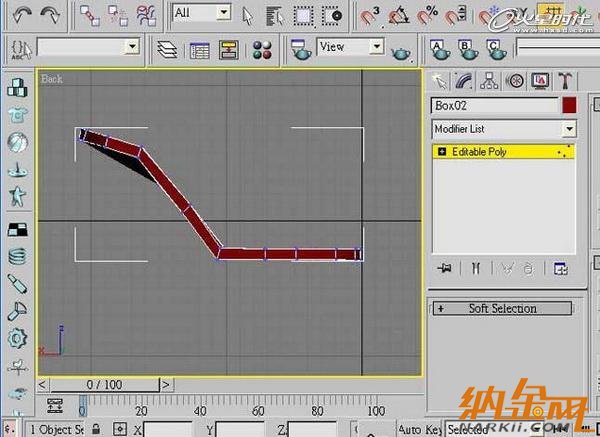Click the Box02 object color swatch
Image resolution: width=600 pixels, height=437 pixels.
coord(569,105)
